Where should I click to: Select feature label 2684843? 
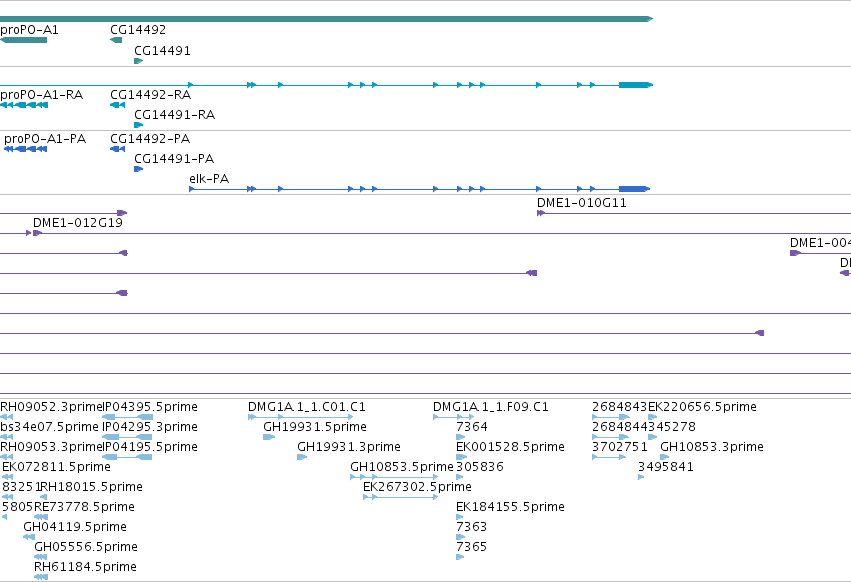[x=620, y=407]
